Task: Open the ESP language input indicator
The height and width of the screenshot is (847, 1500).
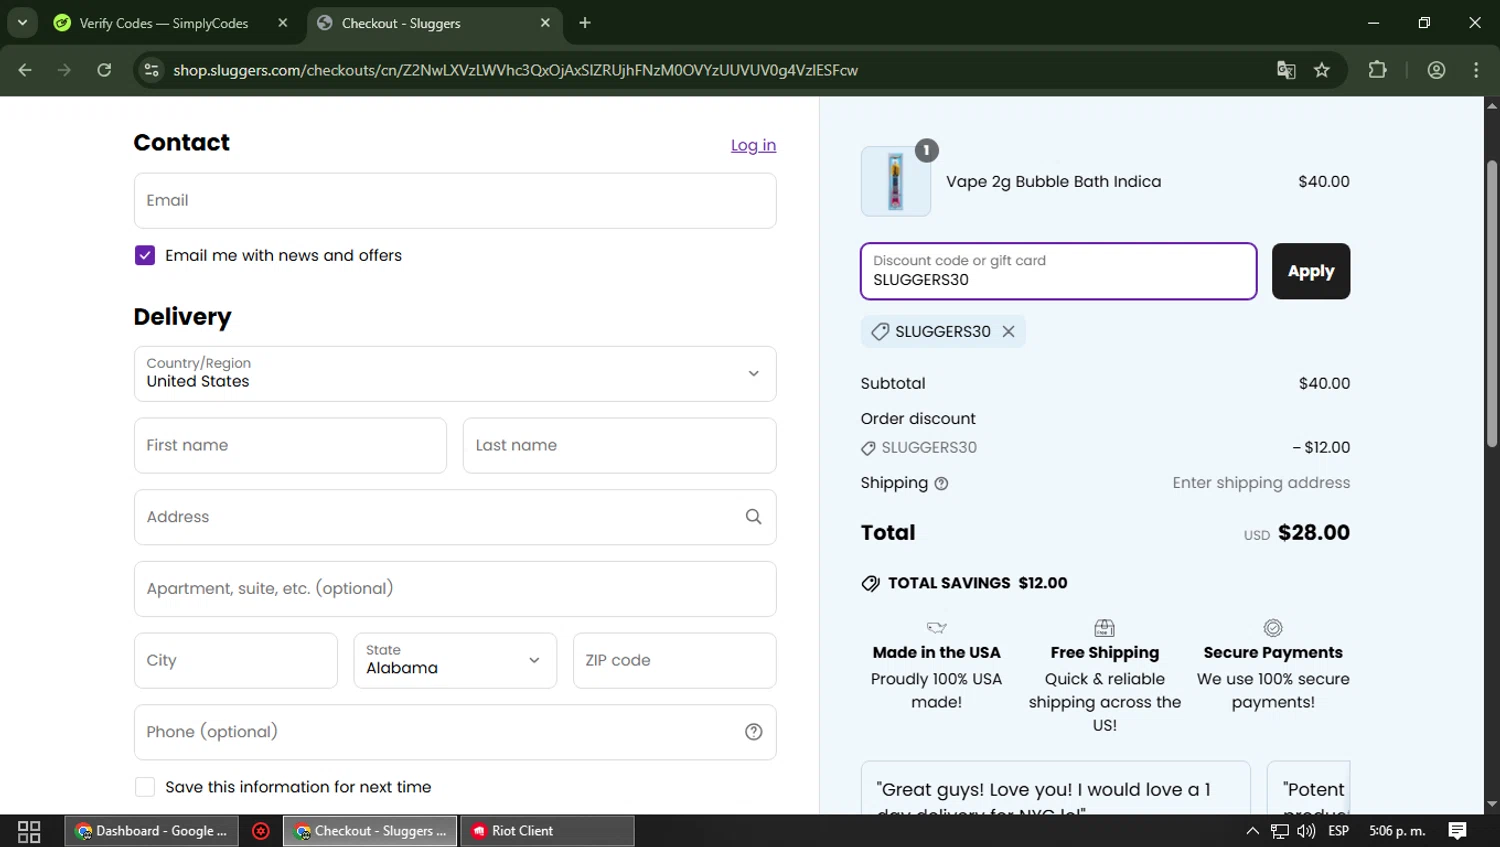Action: (1338, 831)
